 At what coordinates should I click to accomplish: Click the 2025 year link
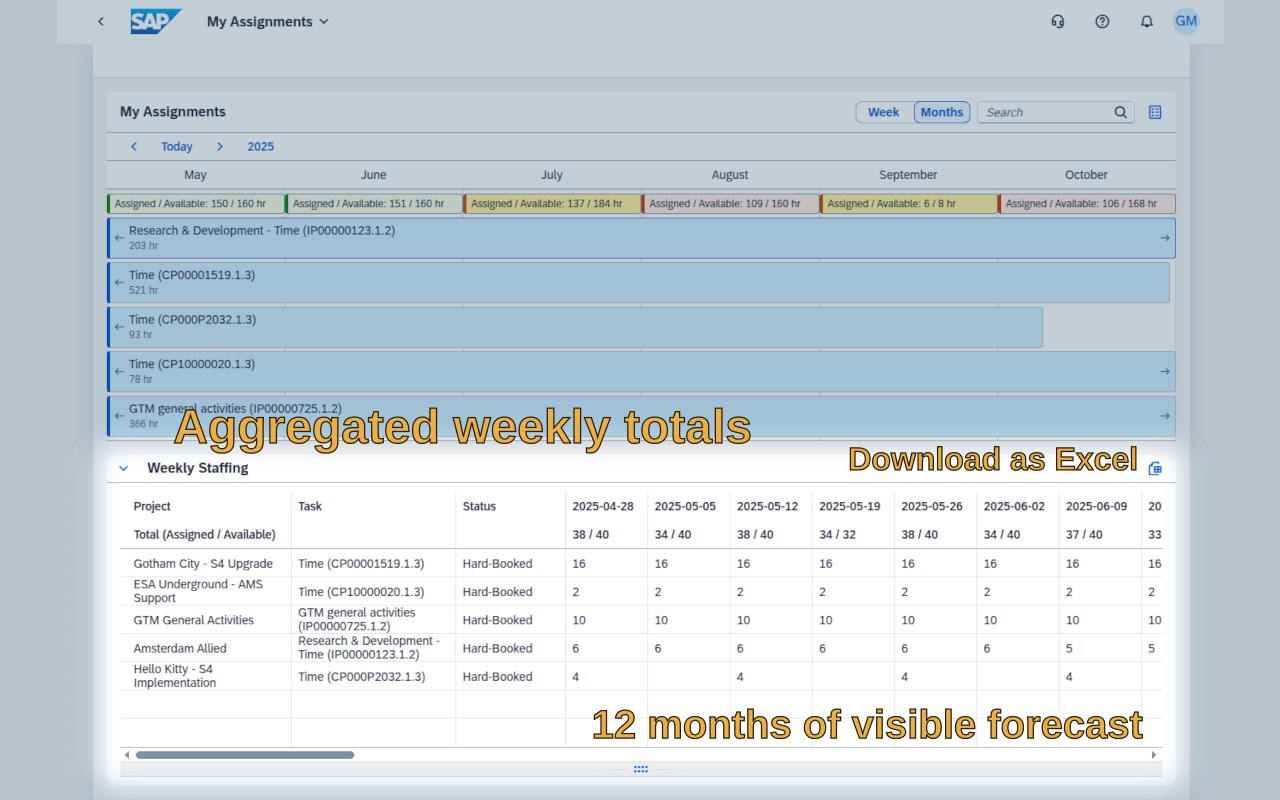tap(261, 146)
